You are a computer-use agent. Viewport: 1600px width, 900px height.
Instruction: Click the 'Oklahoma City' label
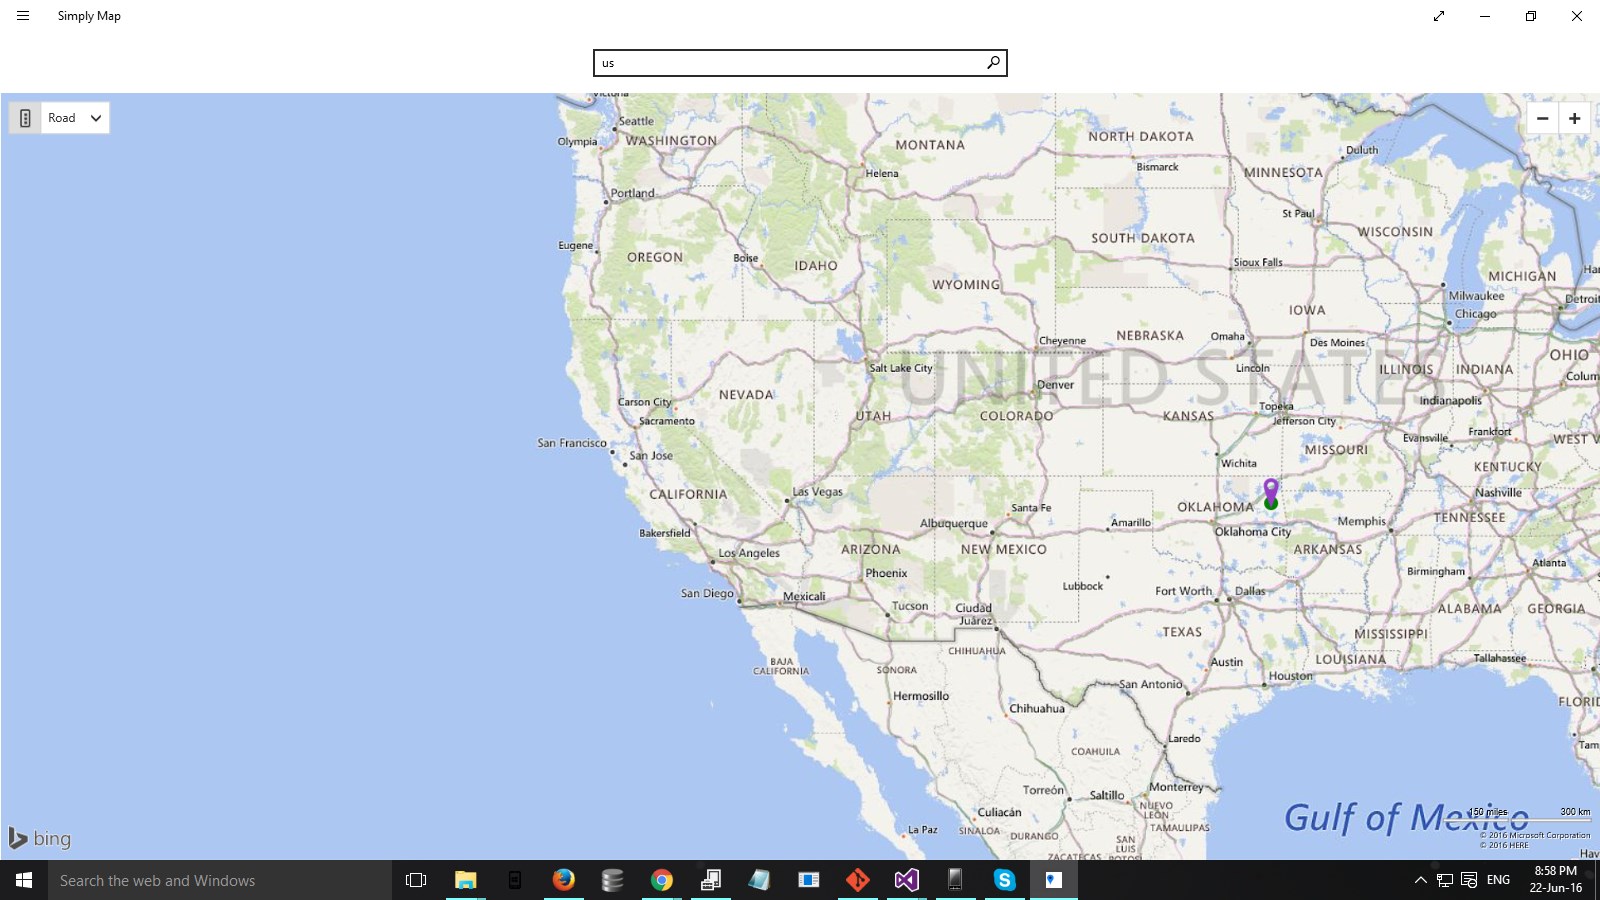(x=1253, y=532)
